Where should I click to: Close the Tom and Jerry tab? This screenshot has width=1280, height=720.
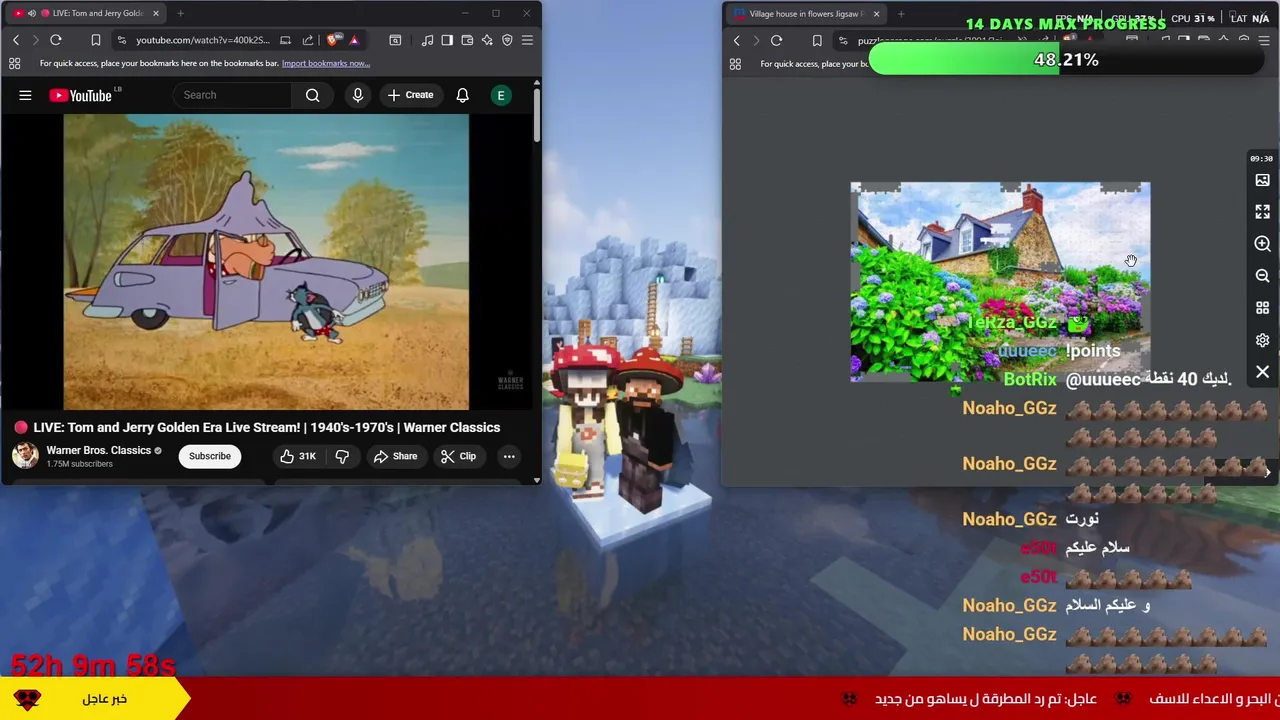pyautogui.click(x=156, y=13)
